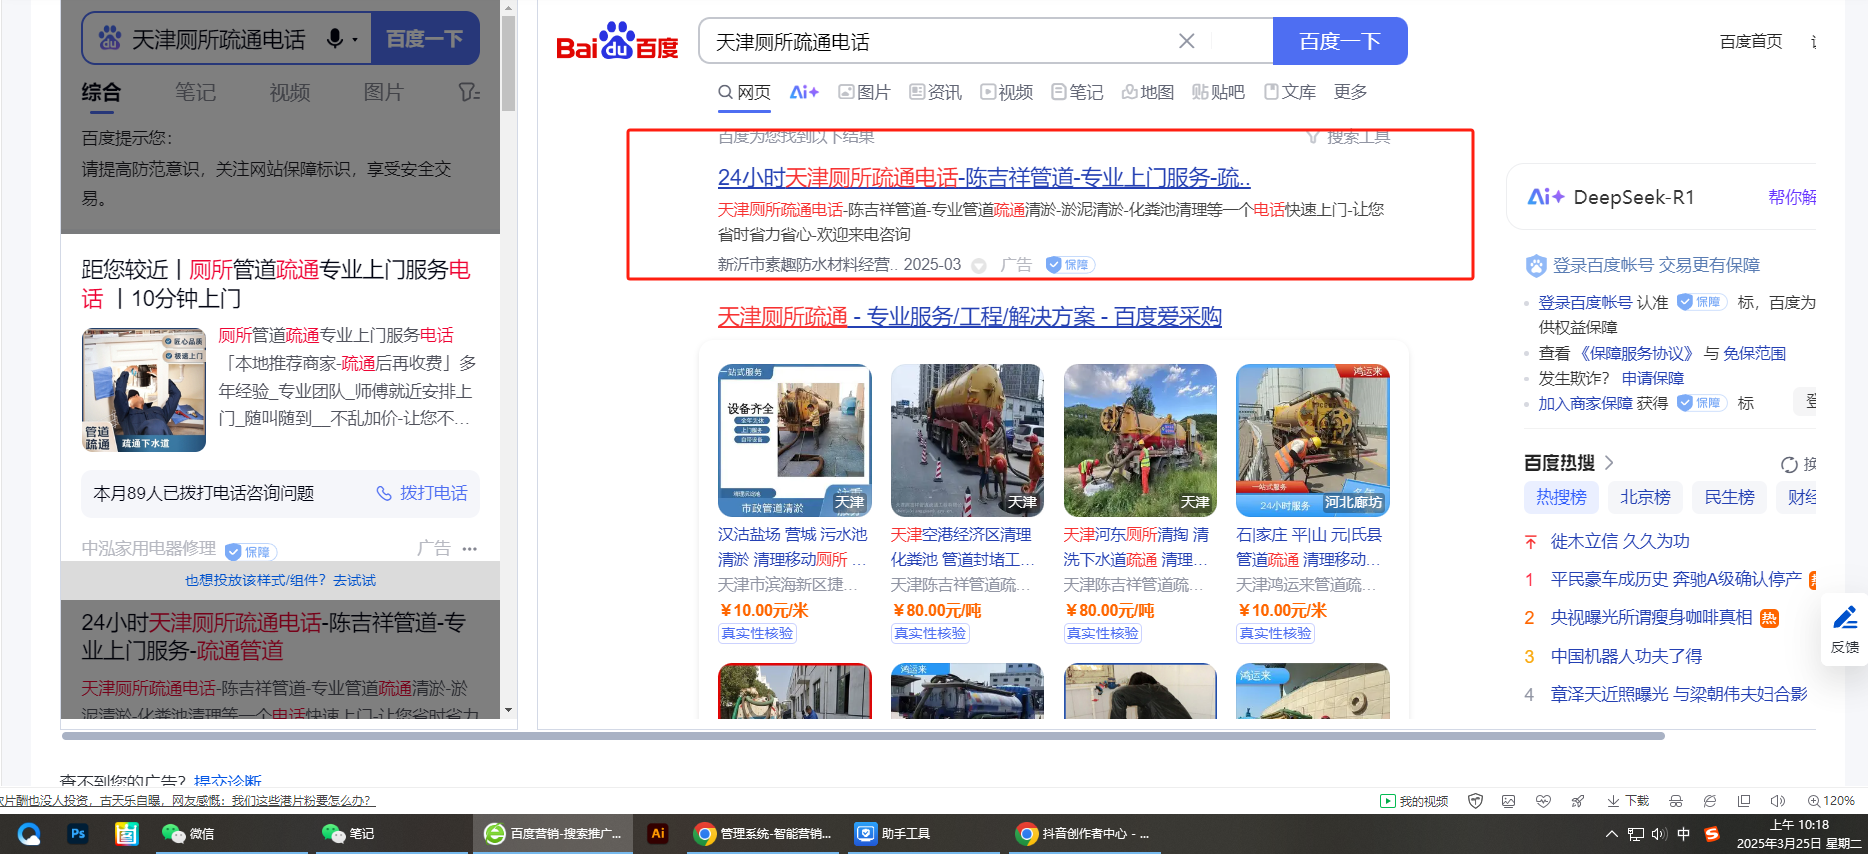Click the browser-core switch icon in the status bar
The height and width of the screenshot is (854, 1868).
(1710, 801)
